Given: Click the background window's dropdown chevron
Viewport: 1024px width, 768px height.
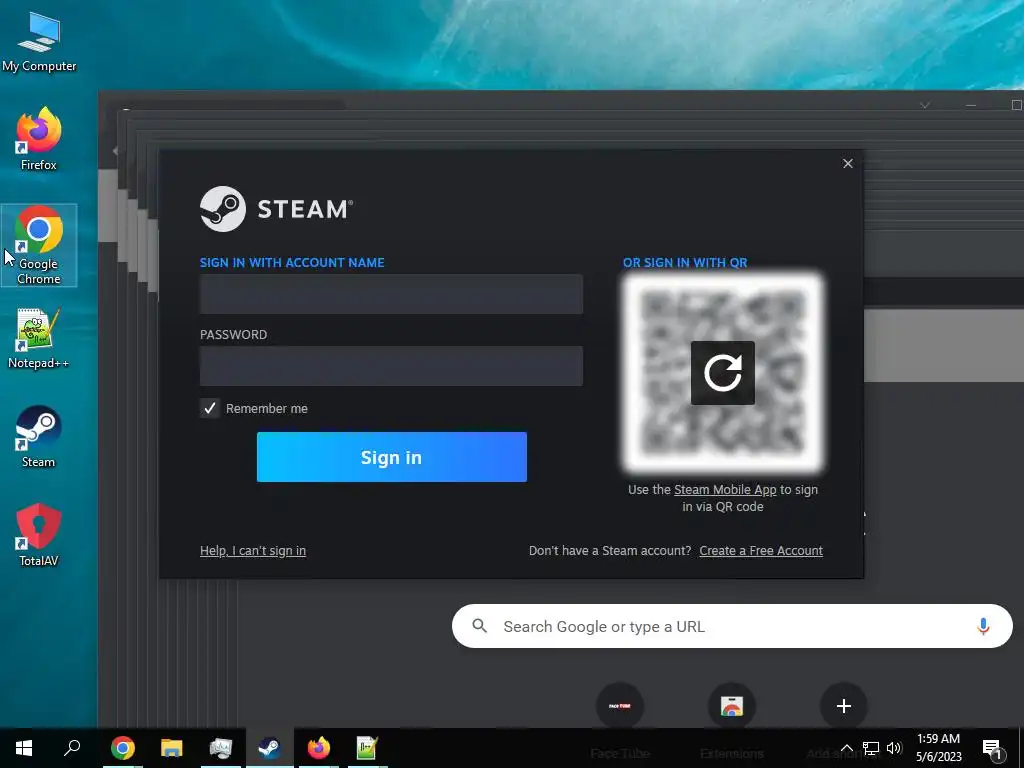Looking at the screenshot, I should click(x=925, y=105).
